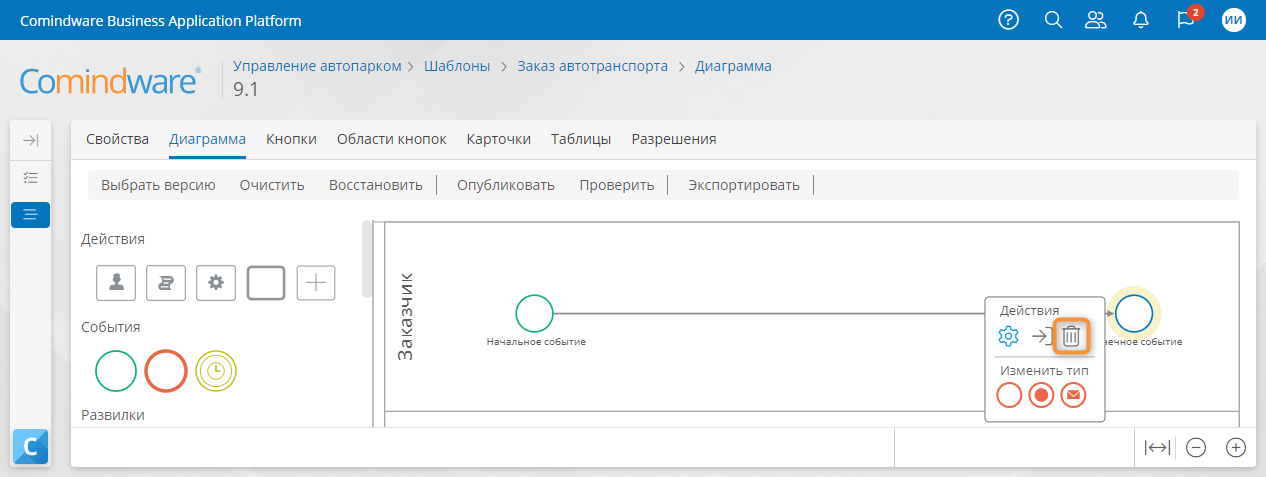Pick the script task element

[x=166, y=283]
